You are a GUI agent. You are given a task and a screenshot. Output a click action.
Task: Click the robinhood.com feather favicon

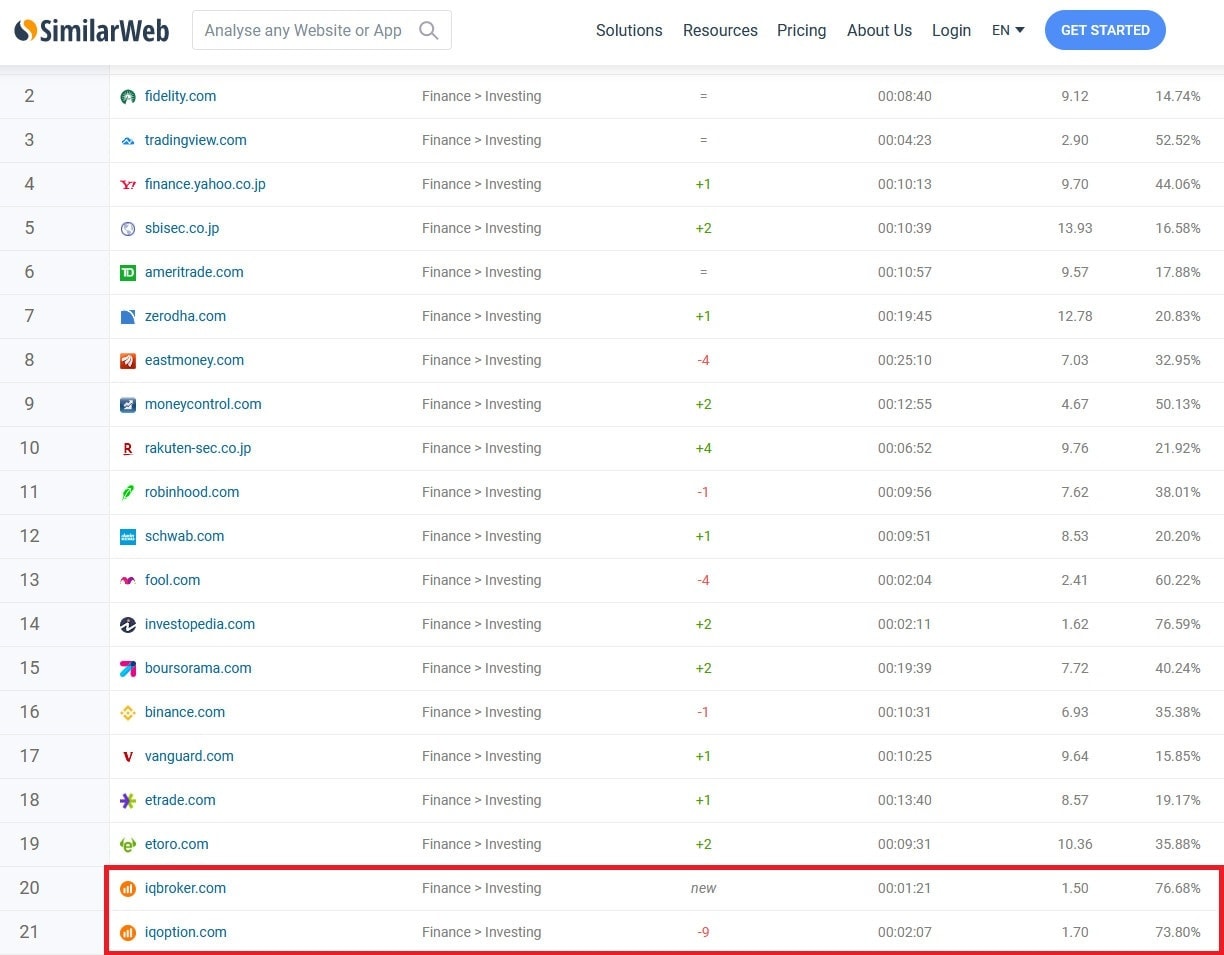(128, 493)
